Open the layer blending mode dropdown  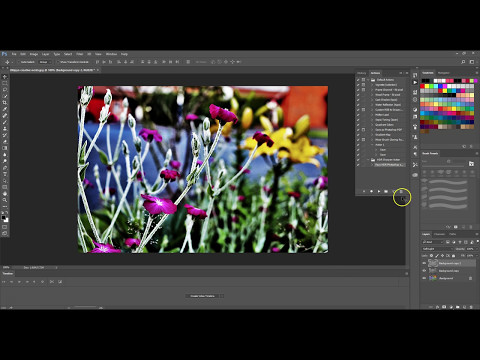click(438, 249)
